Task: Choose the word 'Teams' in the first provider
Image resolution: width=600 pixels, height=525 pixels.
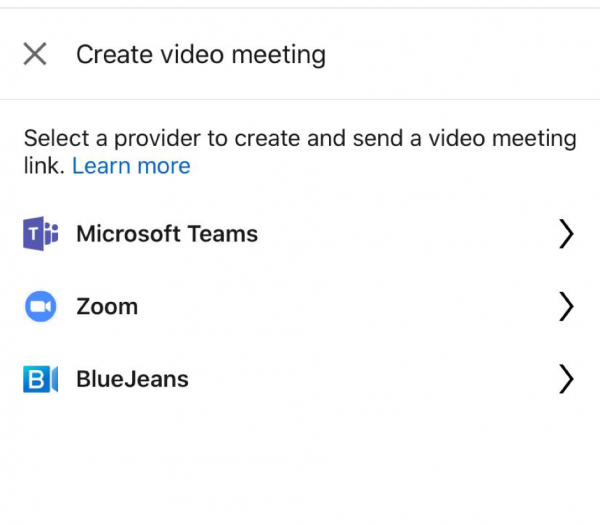Action: coord(222,233)
